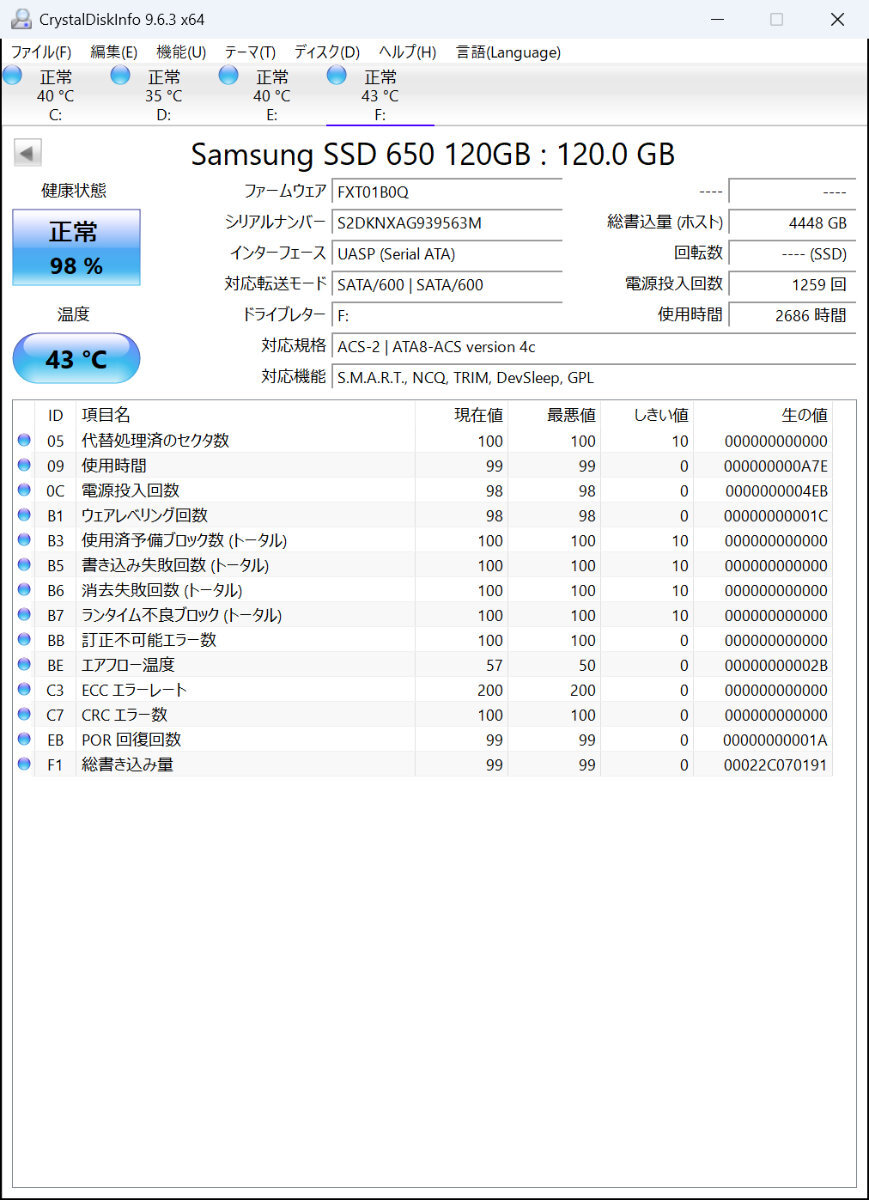
Task: Click the blue health indicator dot for BB 訂正不可能エラー数
Action: click(x=23, y=640)
